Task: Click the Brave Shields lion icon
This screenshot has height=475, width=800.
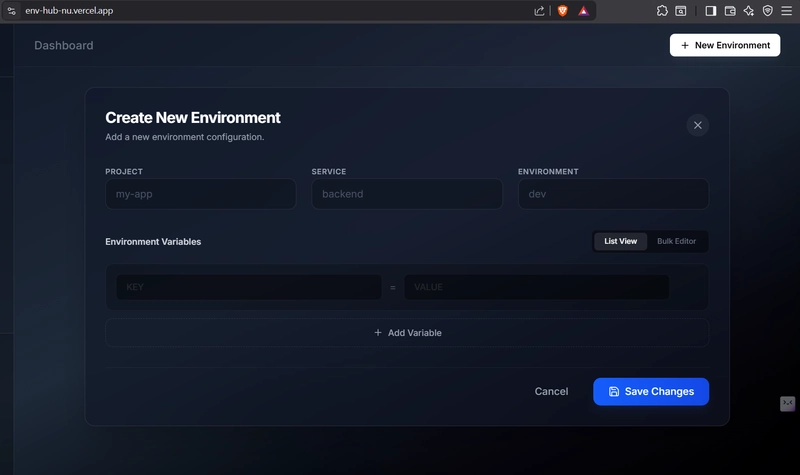Action: point(562,11)
